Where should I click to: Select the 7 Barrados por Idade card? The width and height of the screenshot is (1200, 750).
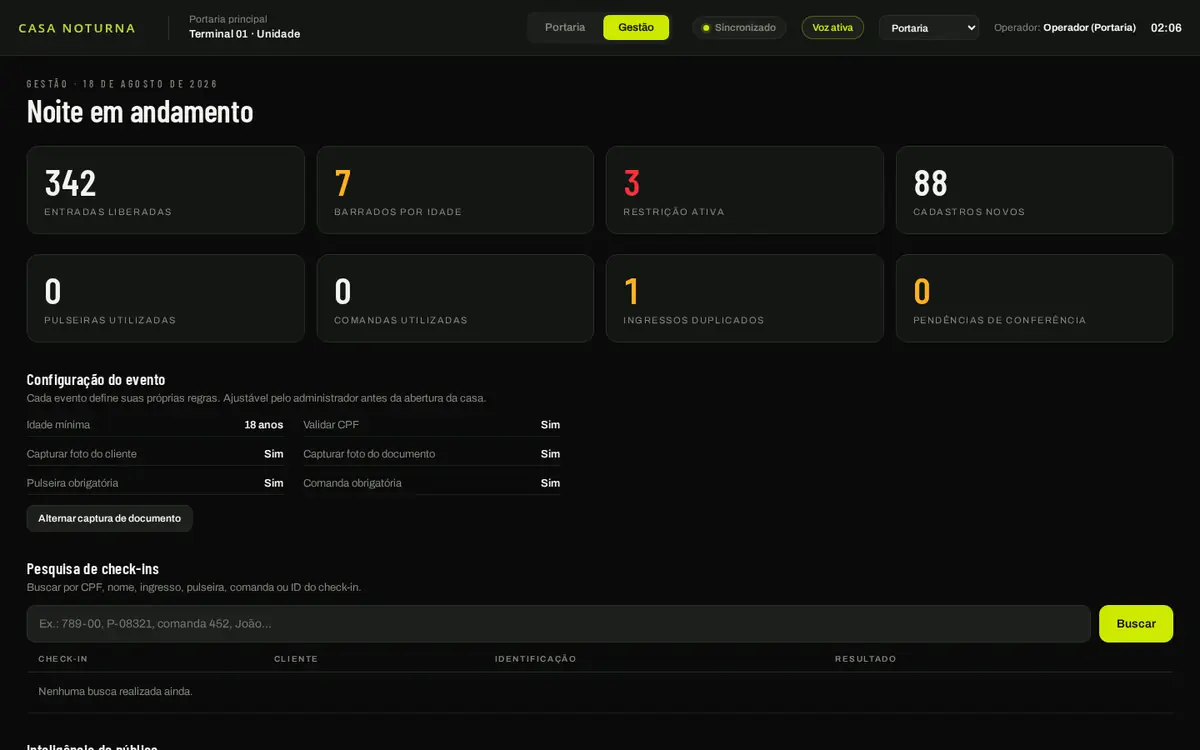455,190
